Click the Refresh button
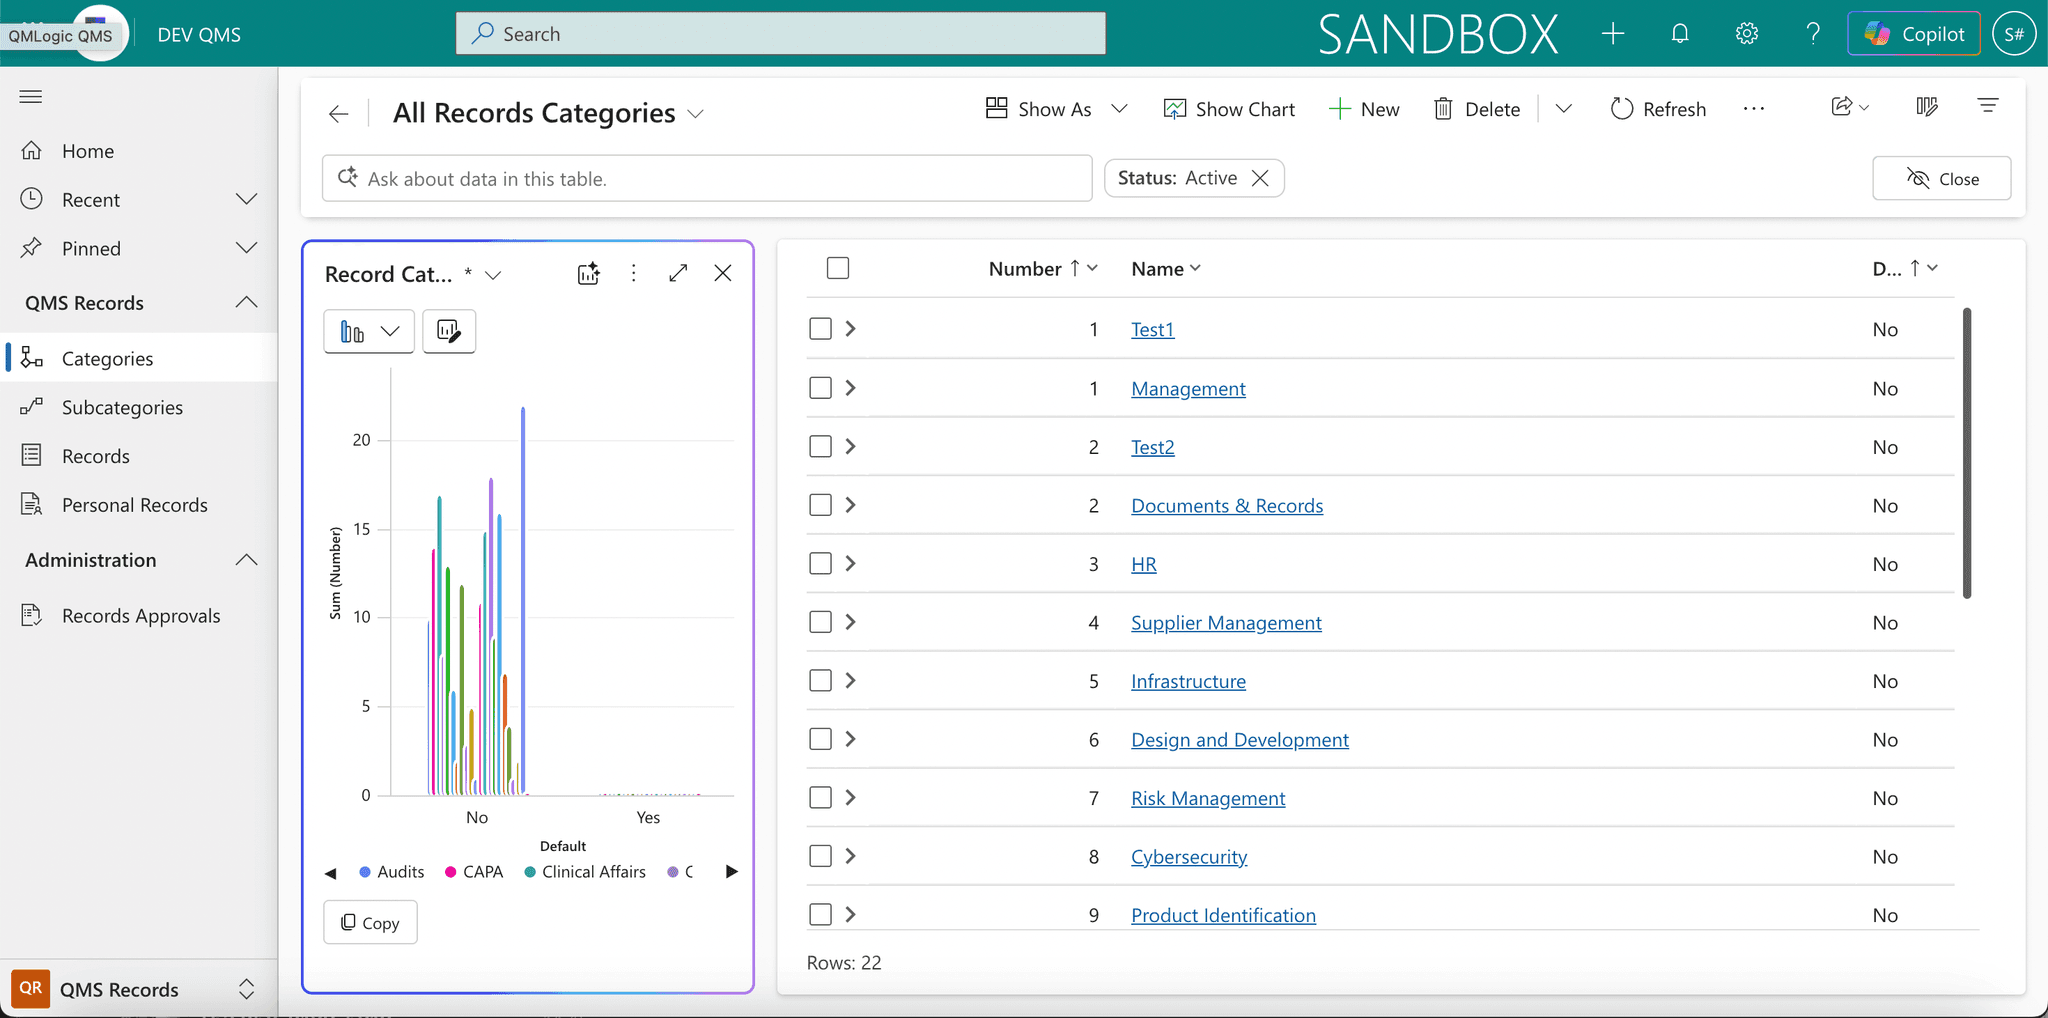The image size is (2048, 1018). pos(1659,109)
